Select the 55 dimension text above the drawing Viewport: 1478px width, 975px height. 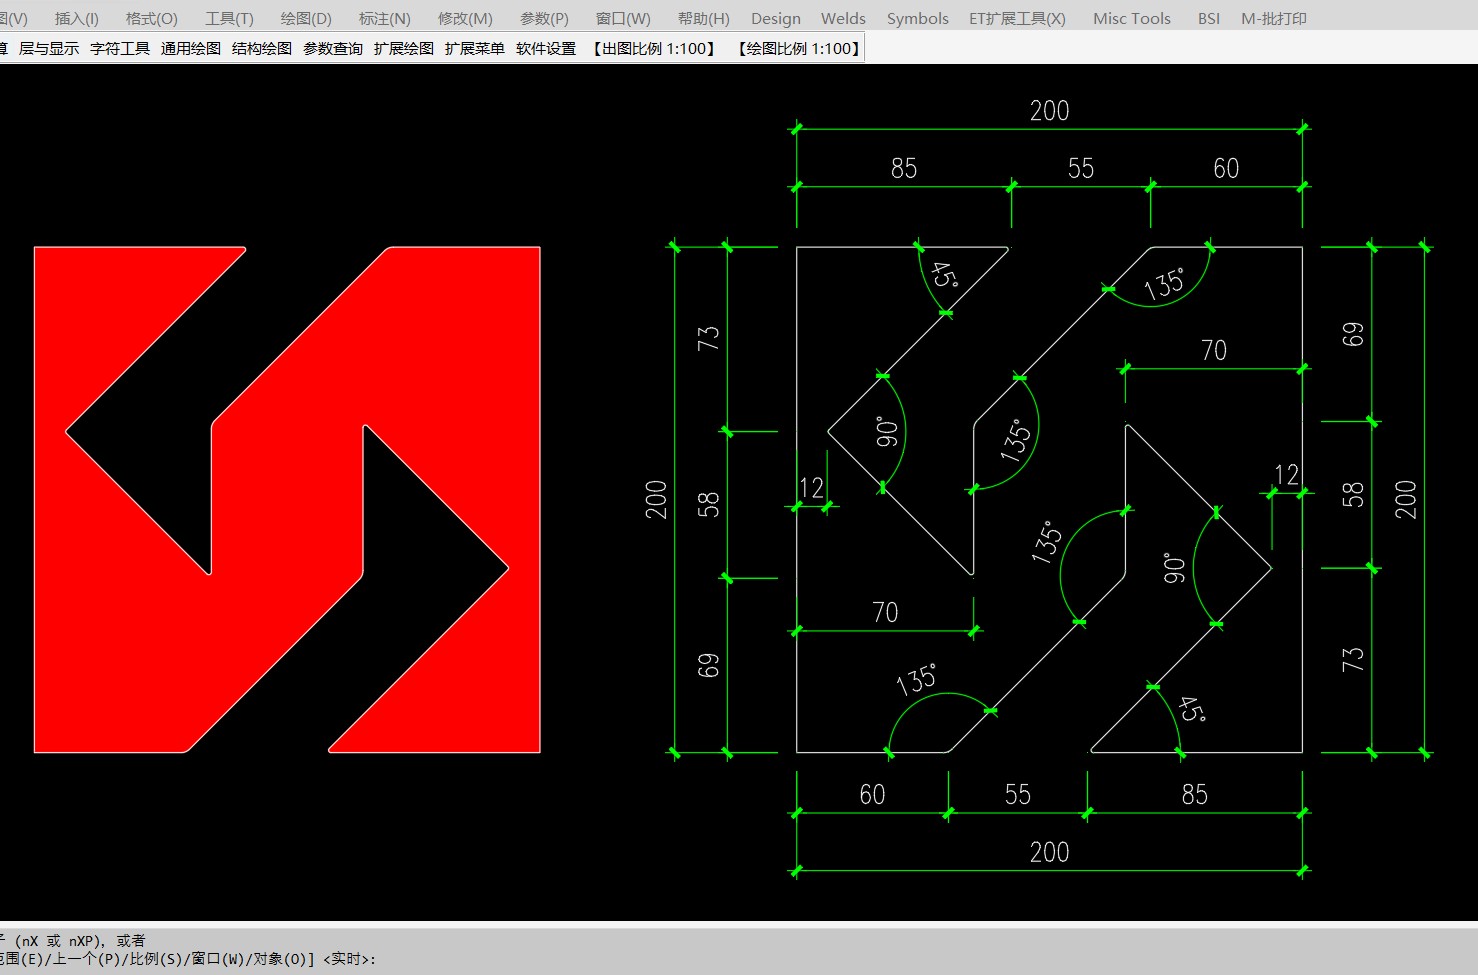(x=1081, y=168)
